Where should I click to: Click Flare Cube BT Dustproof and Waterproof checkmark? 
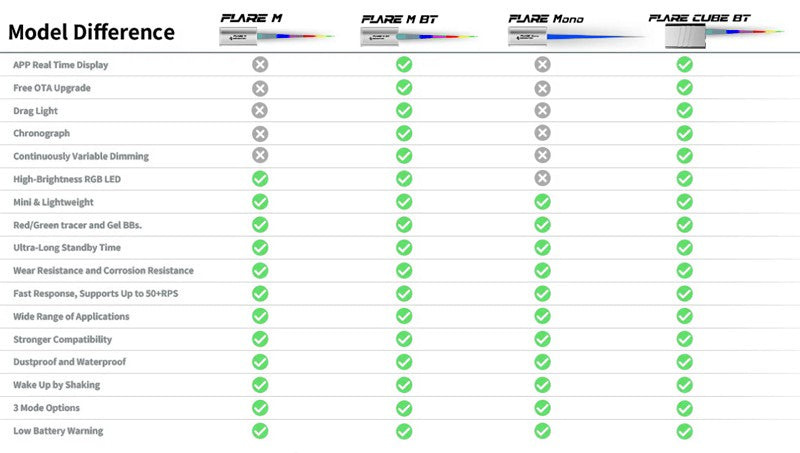685,362
